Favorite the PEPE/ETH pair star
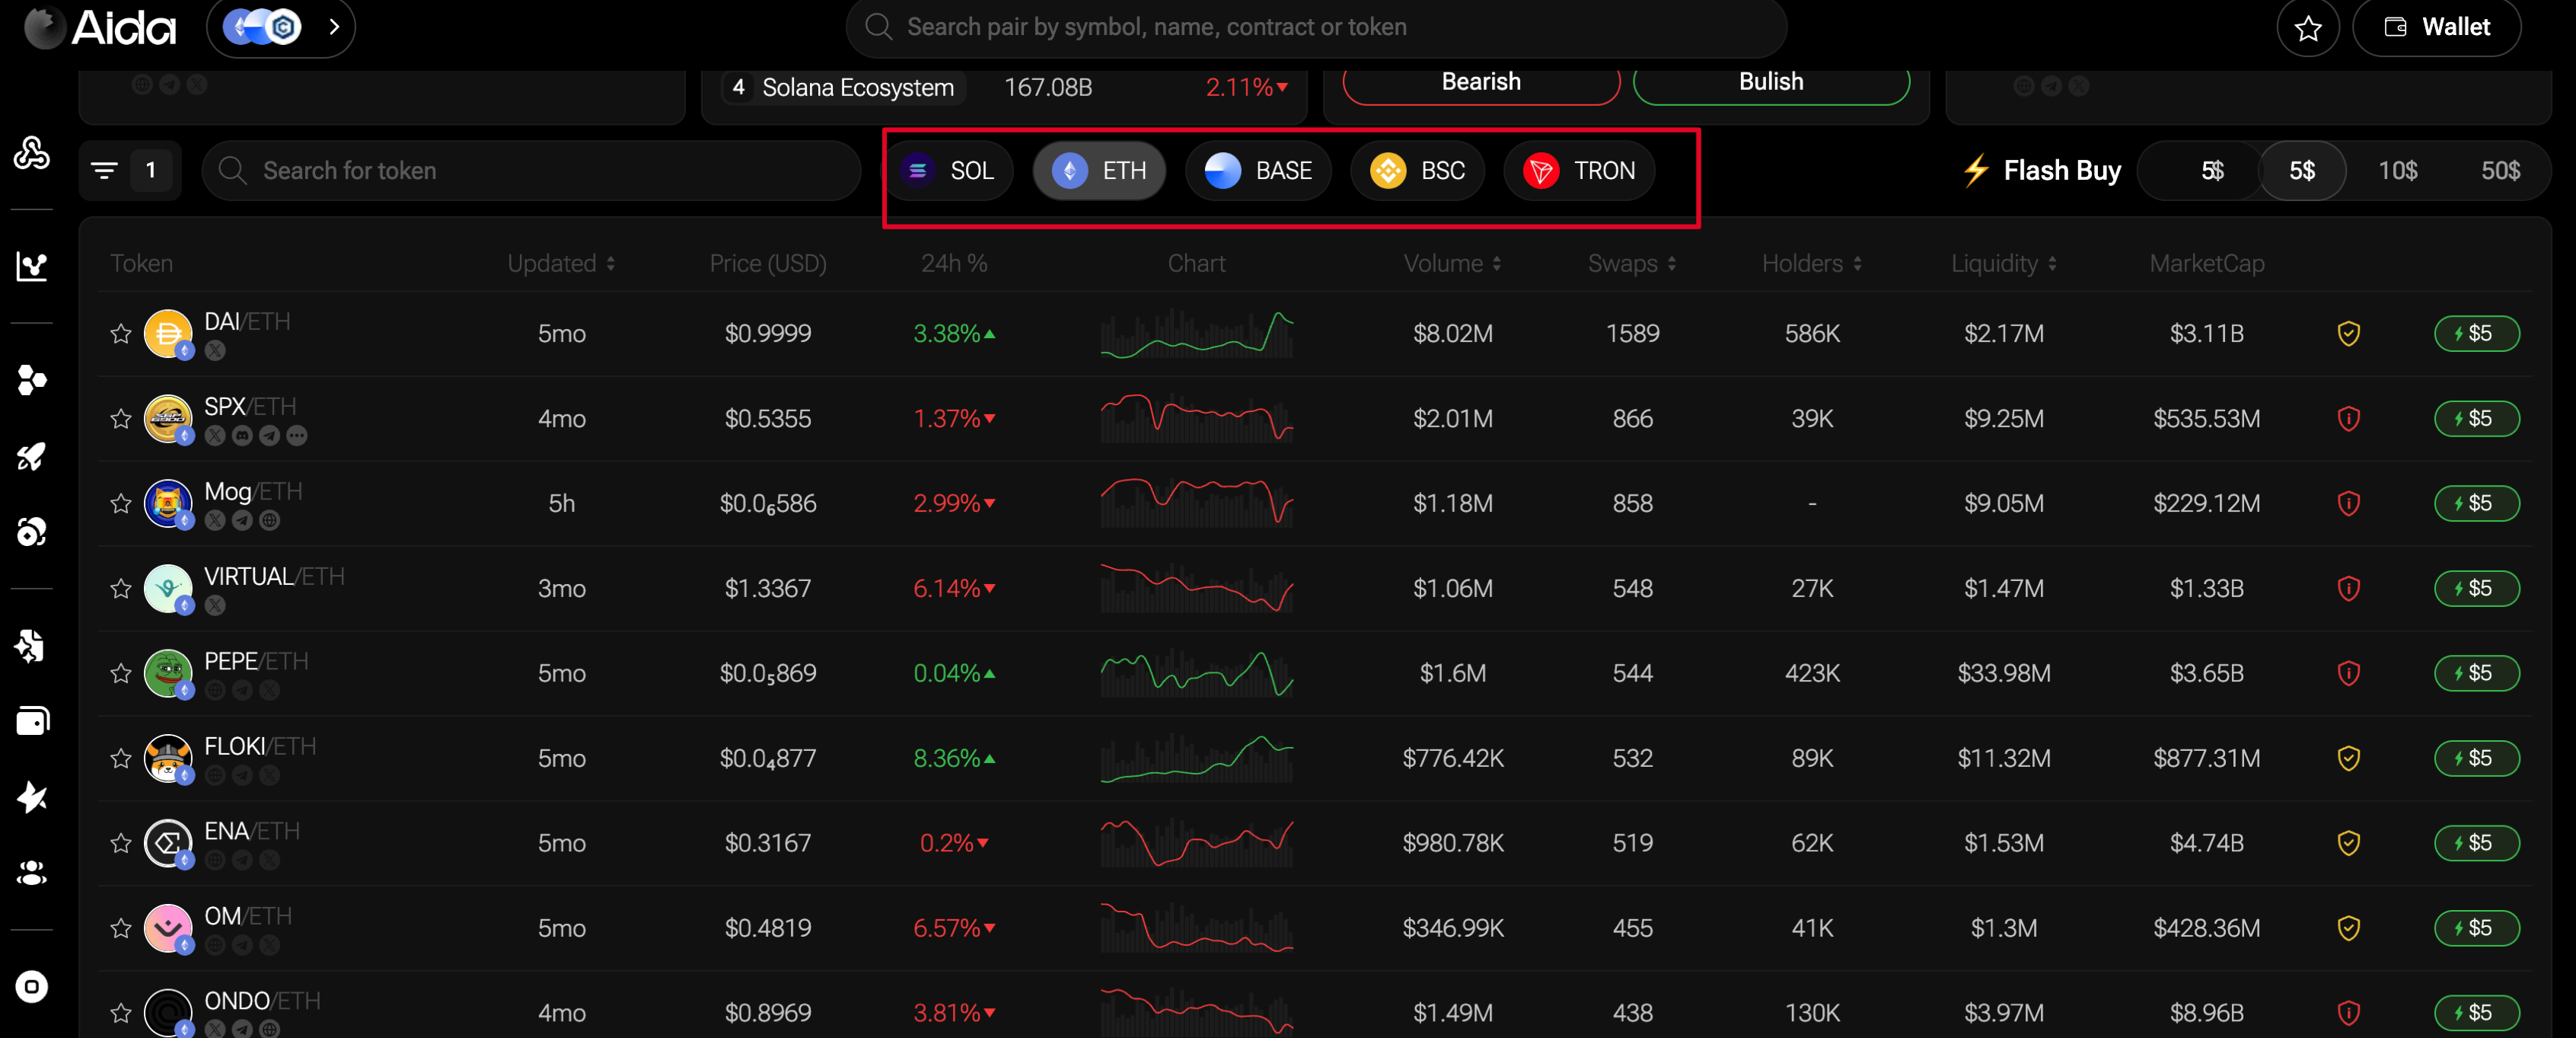This screenshot has height=1038, width=2576. 121,673
